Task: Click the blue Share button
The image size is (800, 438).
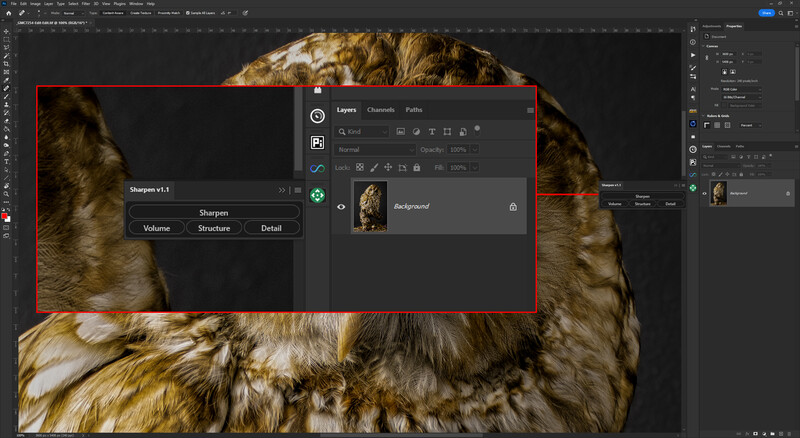Action: pos(766,13)
